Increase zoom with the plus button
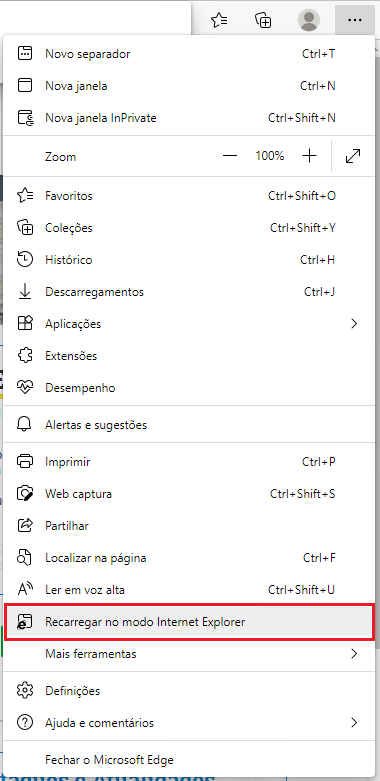Screen dimensions: 380x781 tap(309, 156)
